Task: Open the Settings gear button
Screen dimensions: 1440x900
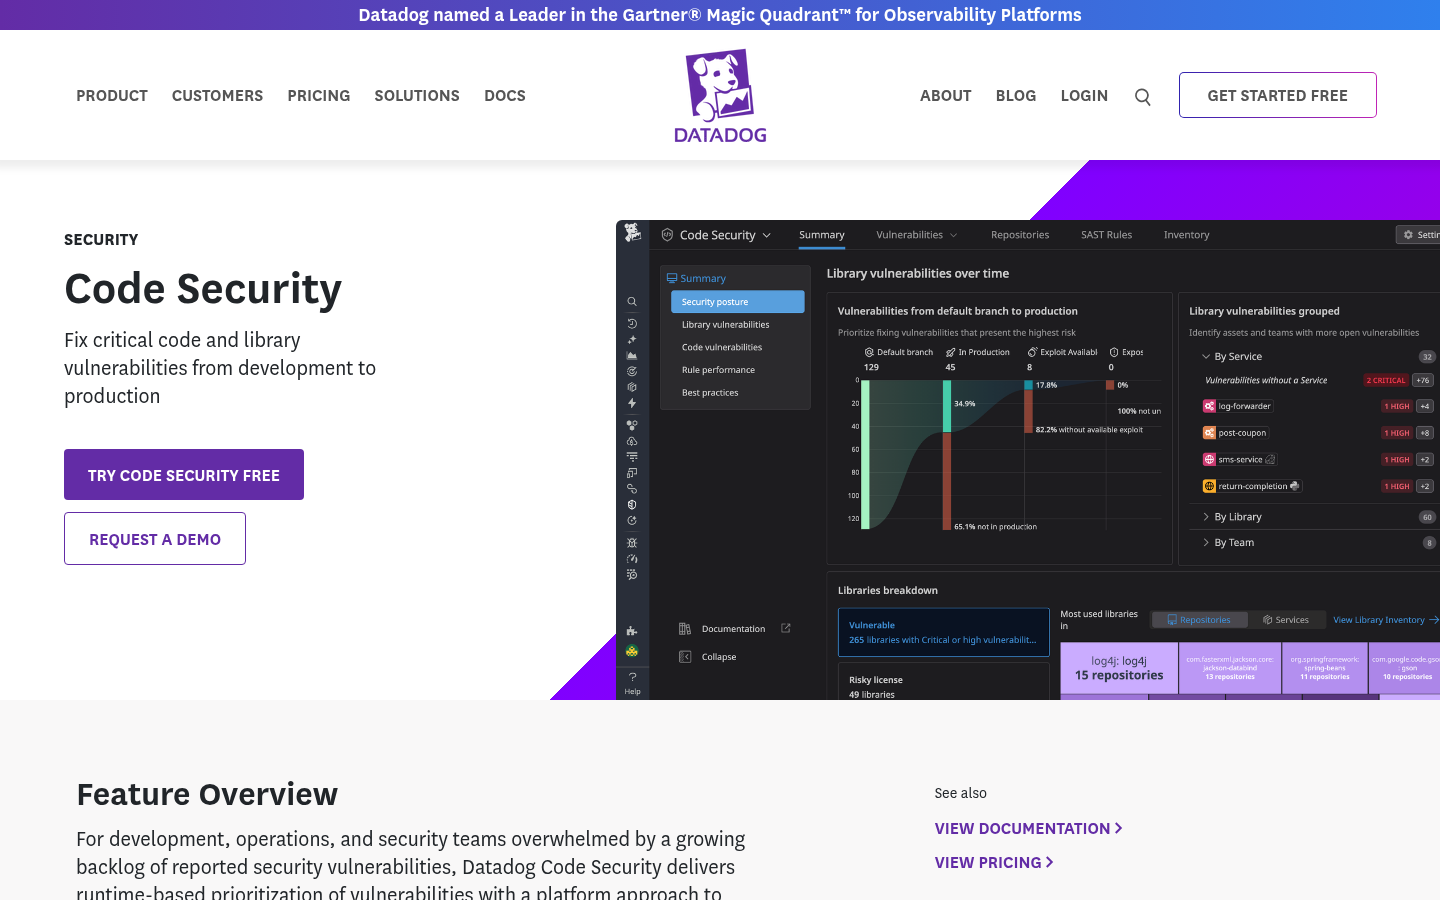Action: (x=1418, y=235)
